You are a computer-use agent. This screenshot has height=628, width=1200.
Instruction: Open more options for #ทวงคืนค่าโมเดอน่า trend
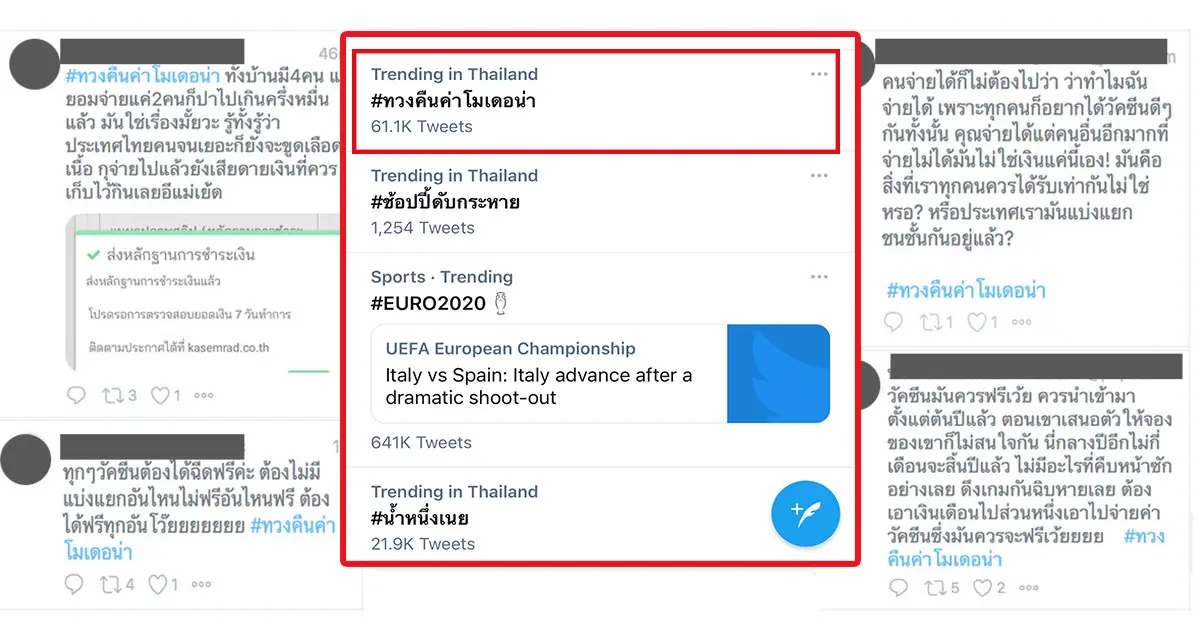click(x=819, y=74)
